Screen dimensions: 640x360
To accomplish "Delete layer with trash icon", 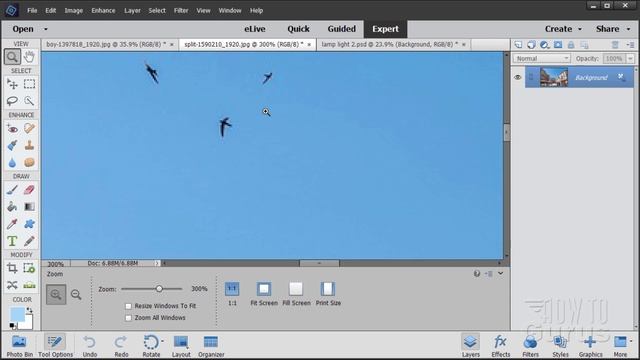I will 615,44.
